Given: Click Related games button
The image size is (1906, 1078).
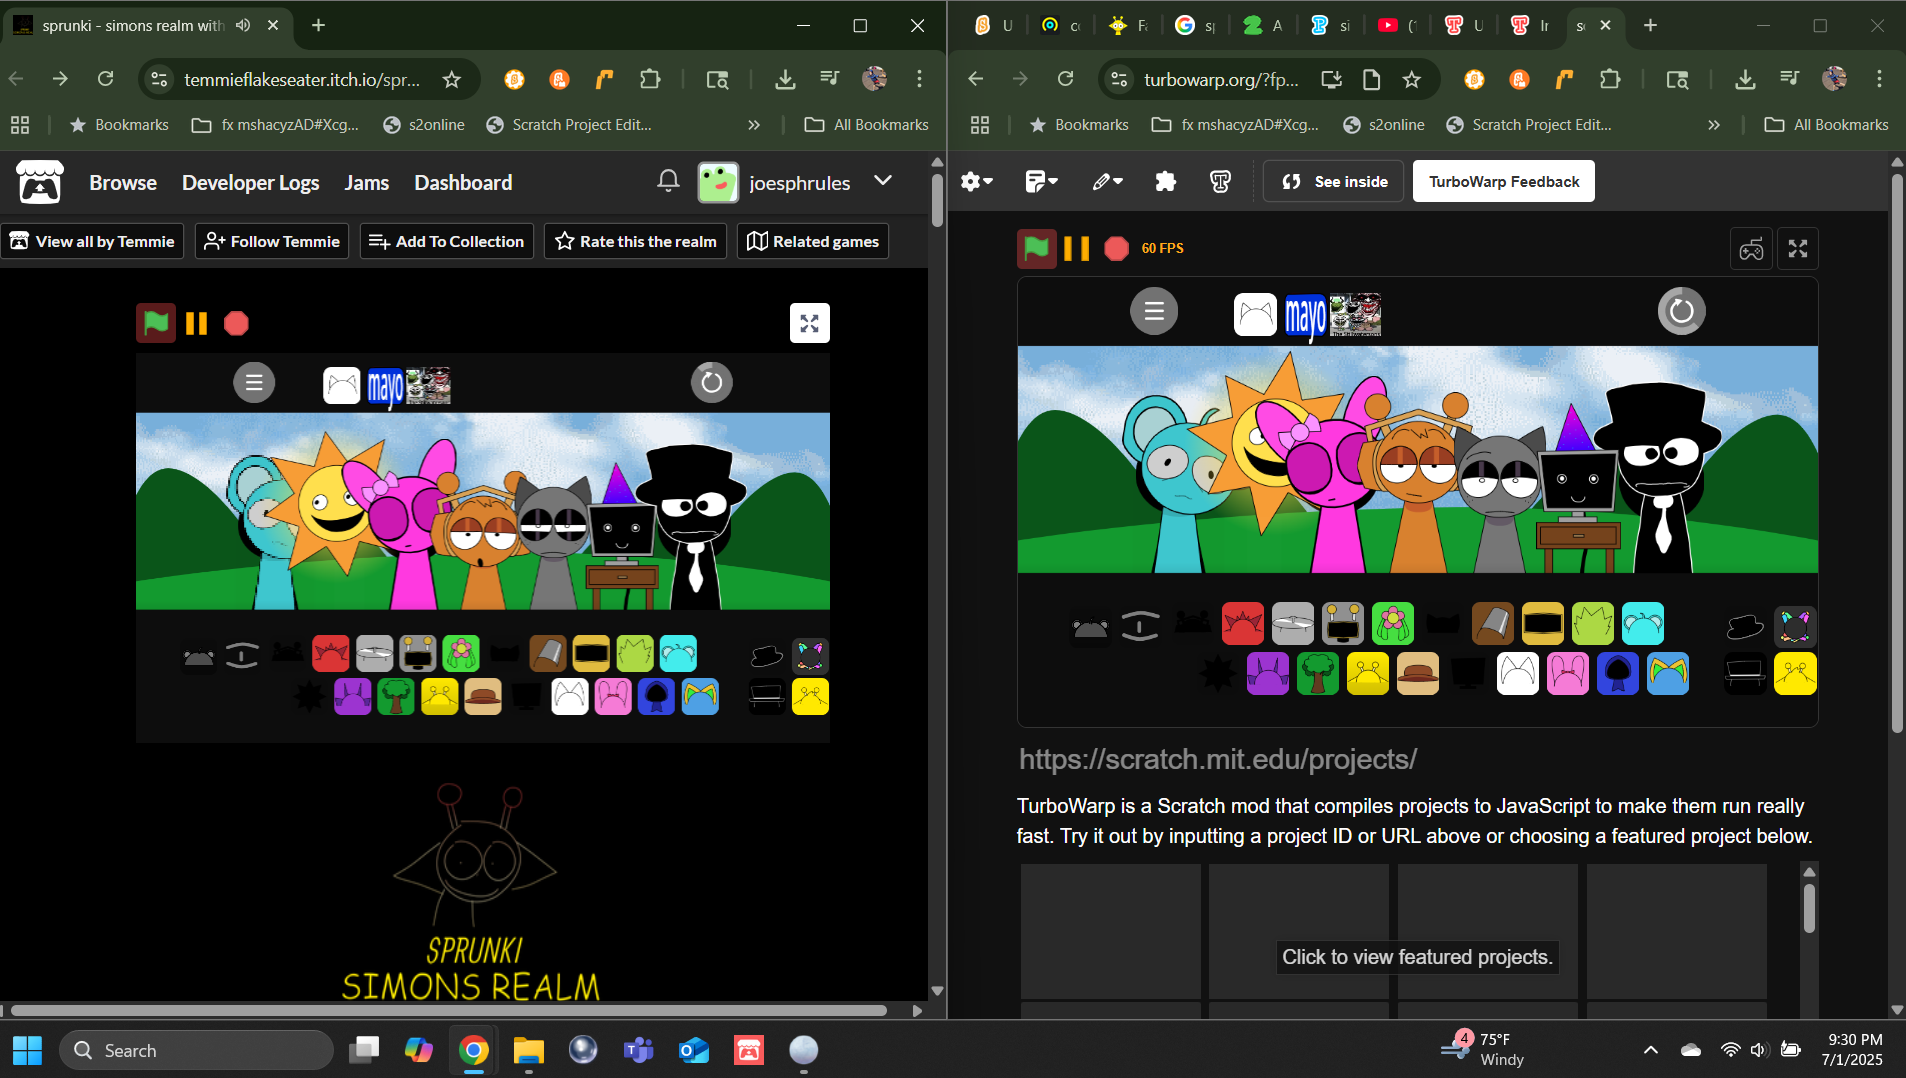Looking at the screenshot, I should click(813, 241).
